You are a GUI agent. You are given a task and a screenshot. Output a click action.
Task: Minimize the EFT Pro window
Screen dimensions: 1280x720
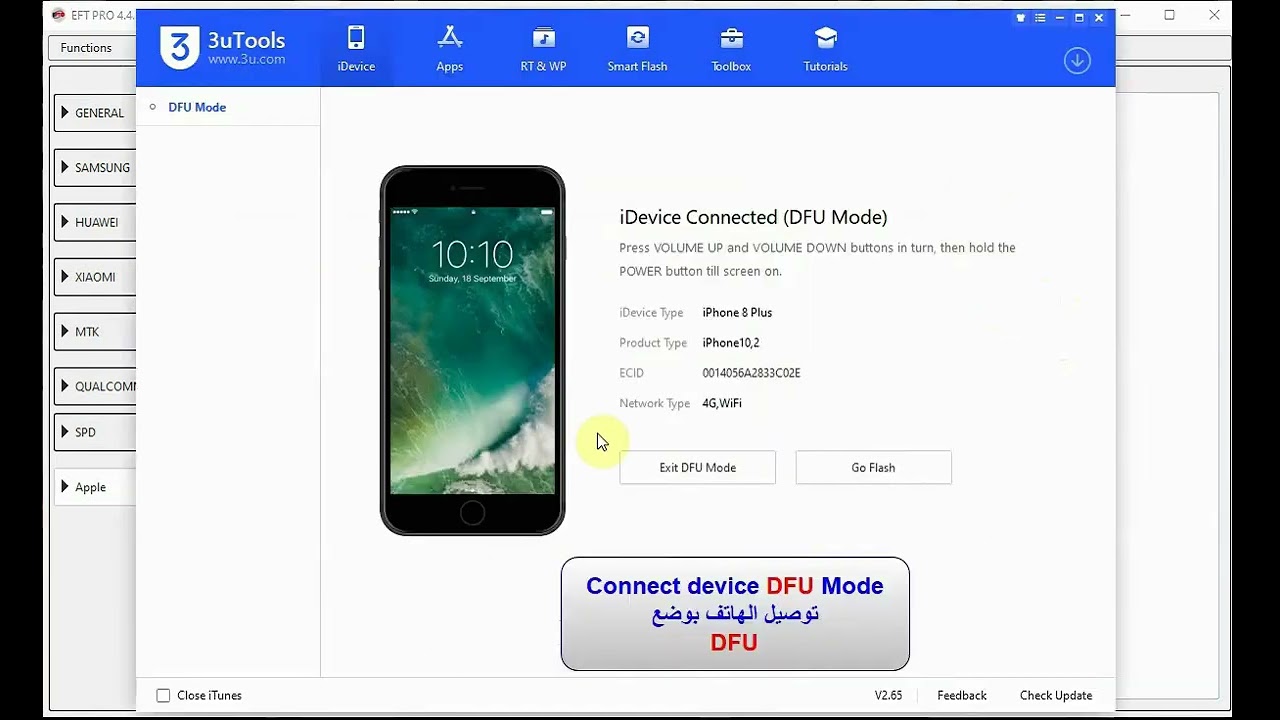coord(1124,15)
